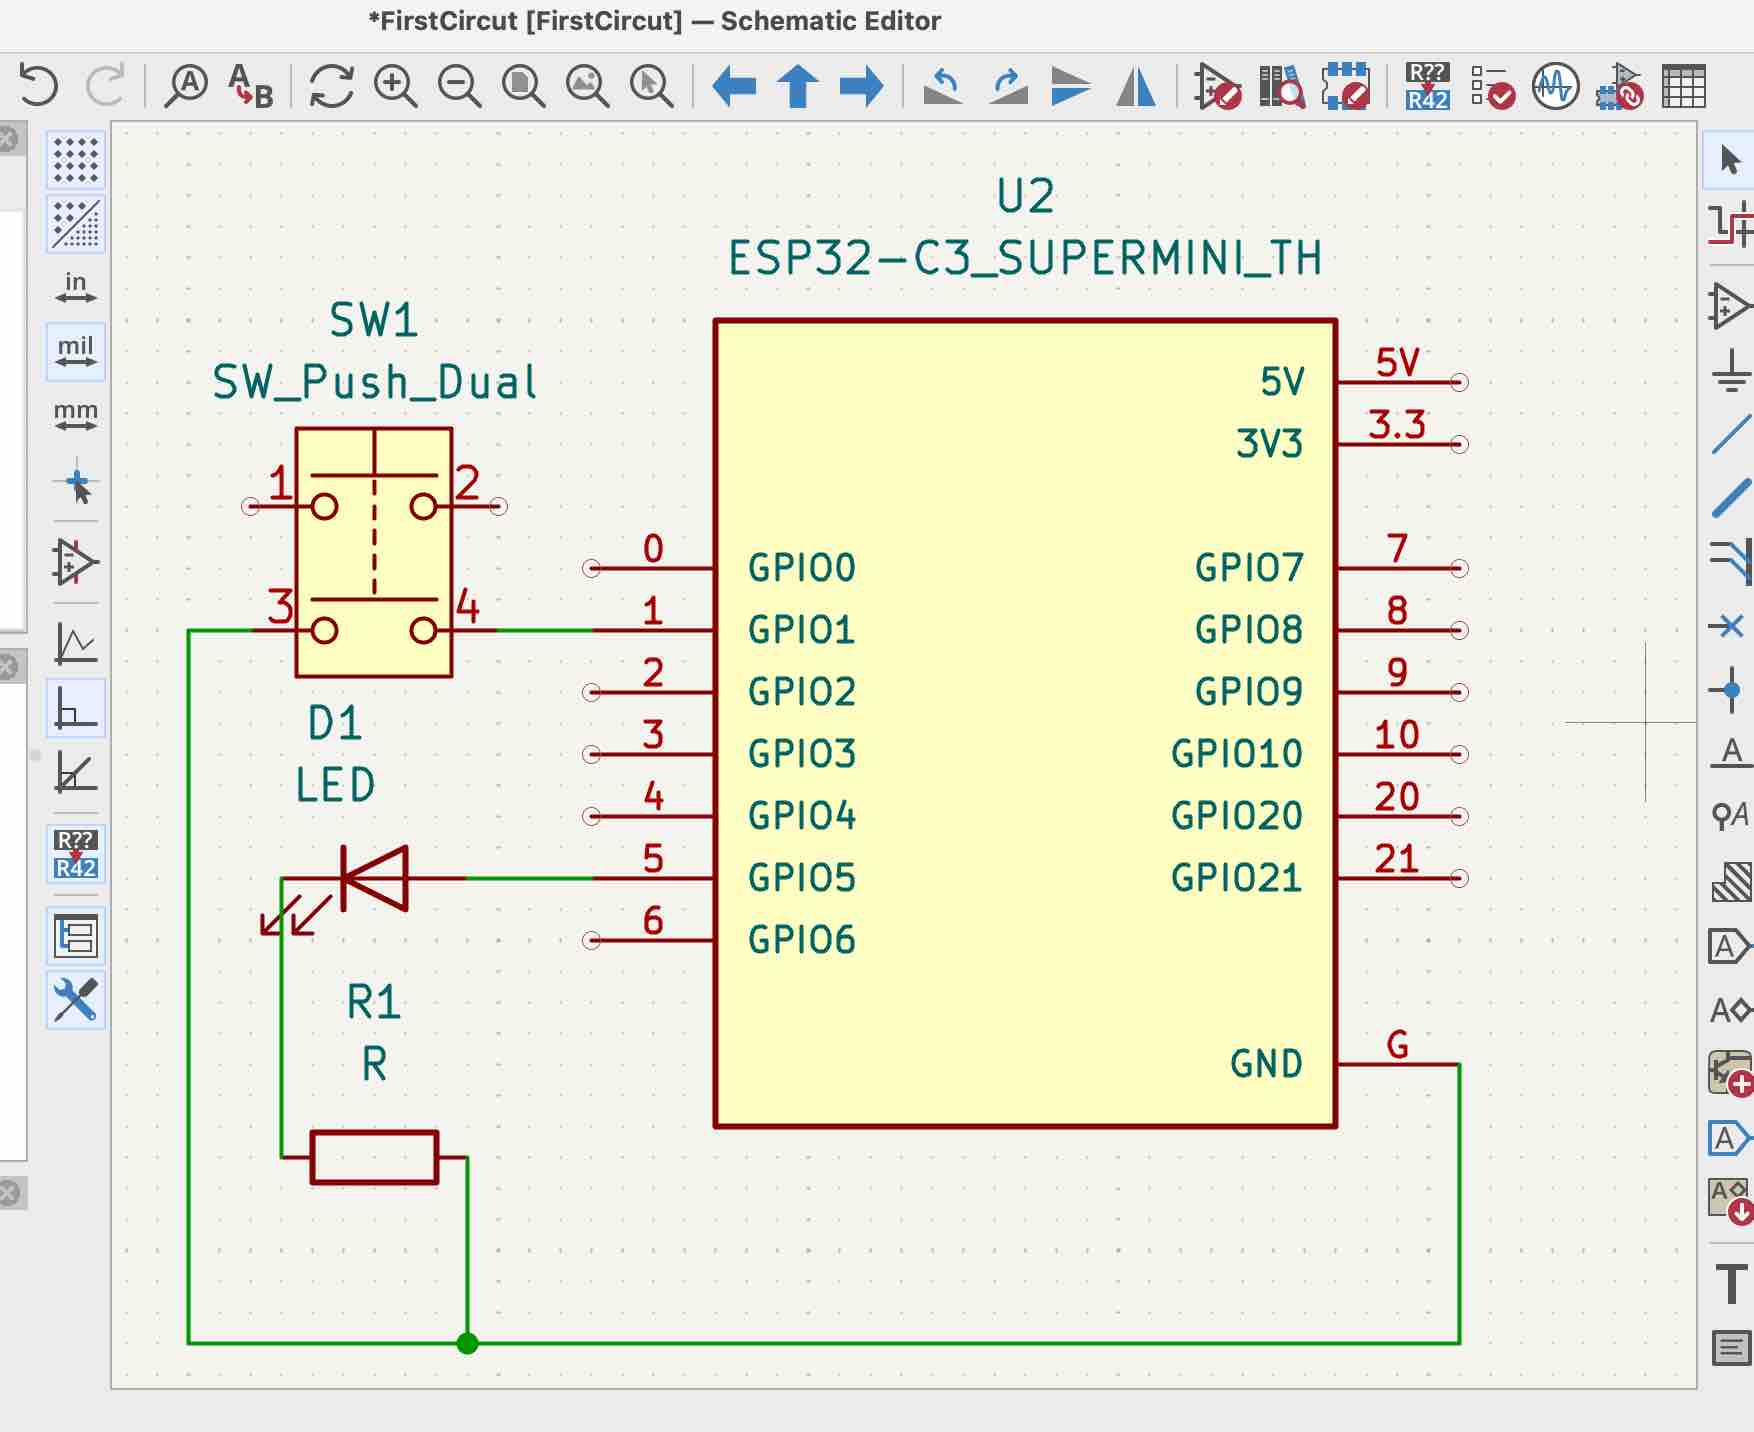
Task: Zoom out of the schematic
Action: point(459,85)
